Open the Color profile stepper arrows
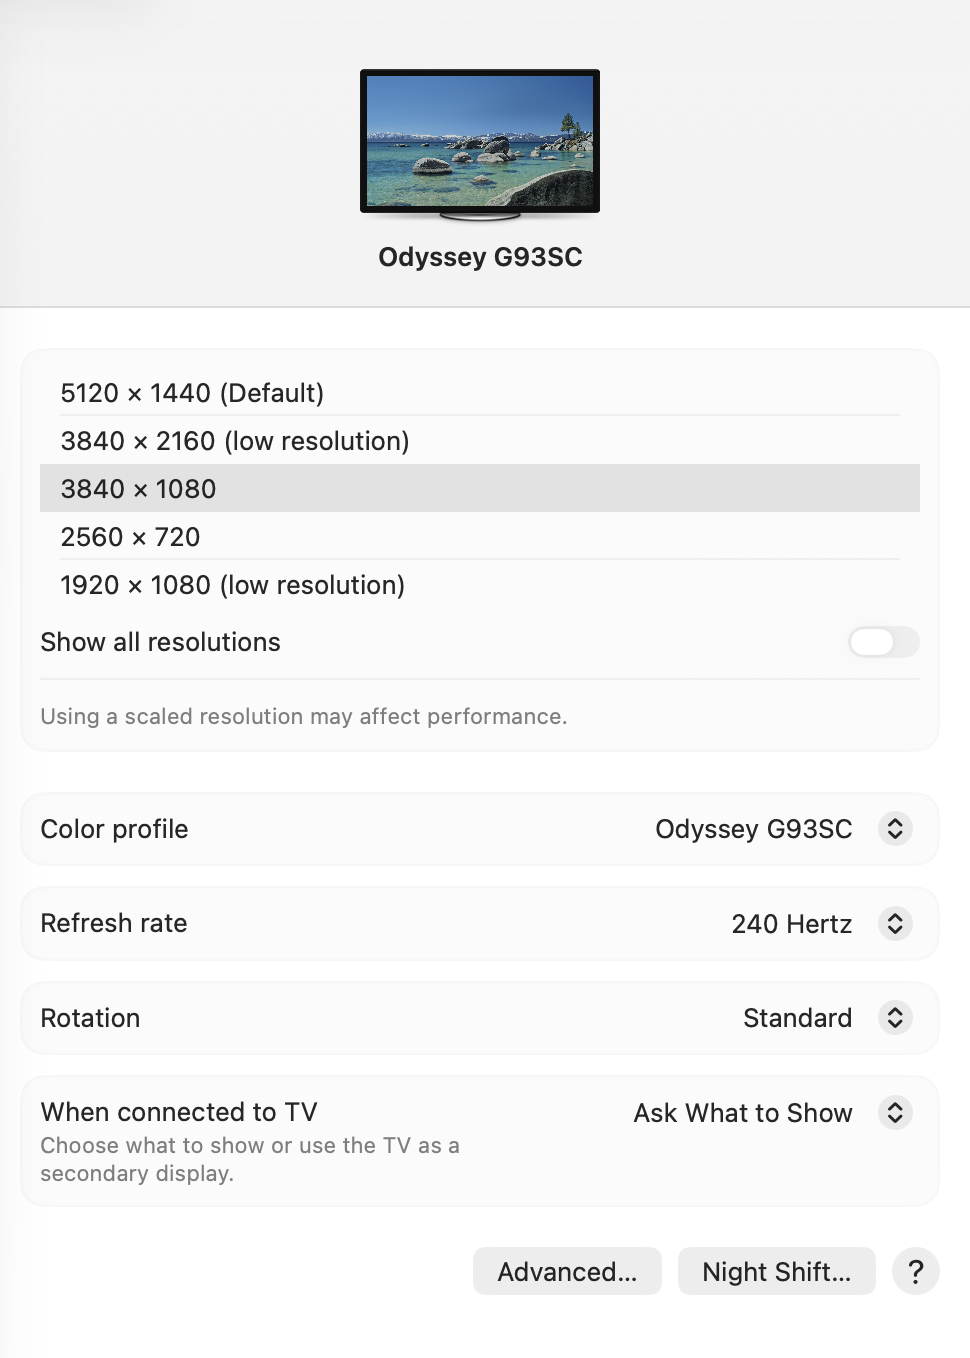This screenshot has width=970, height=1358. click(895, 829)
